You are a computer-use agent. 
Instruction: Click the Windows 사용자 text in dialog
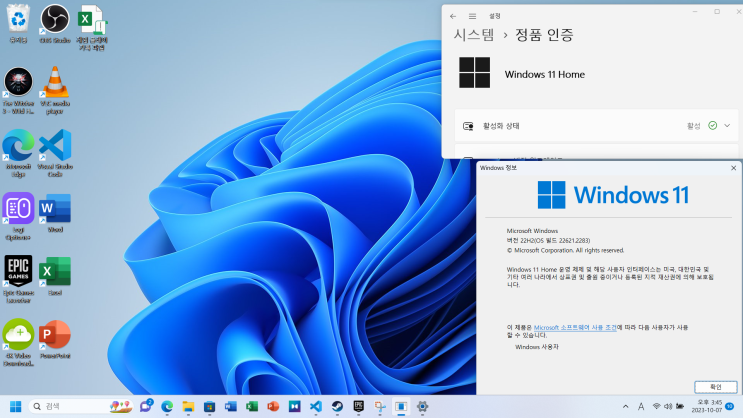point(537,347)
